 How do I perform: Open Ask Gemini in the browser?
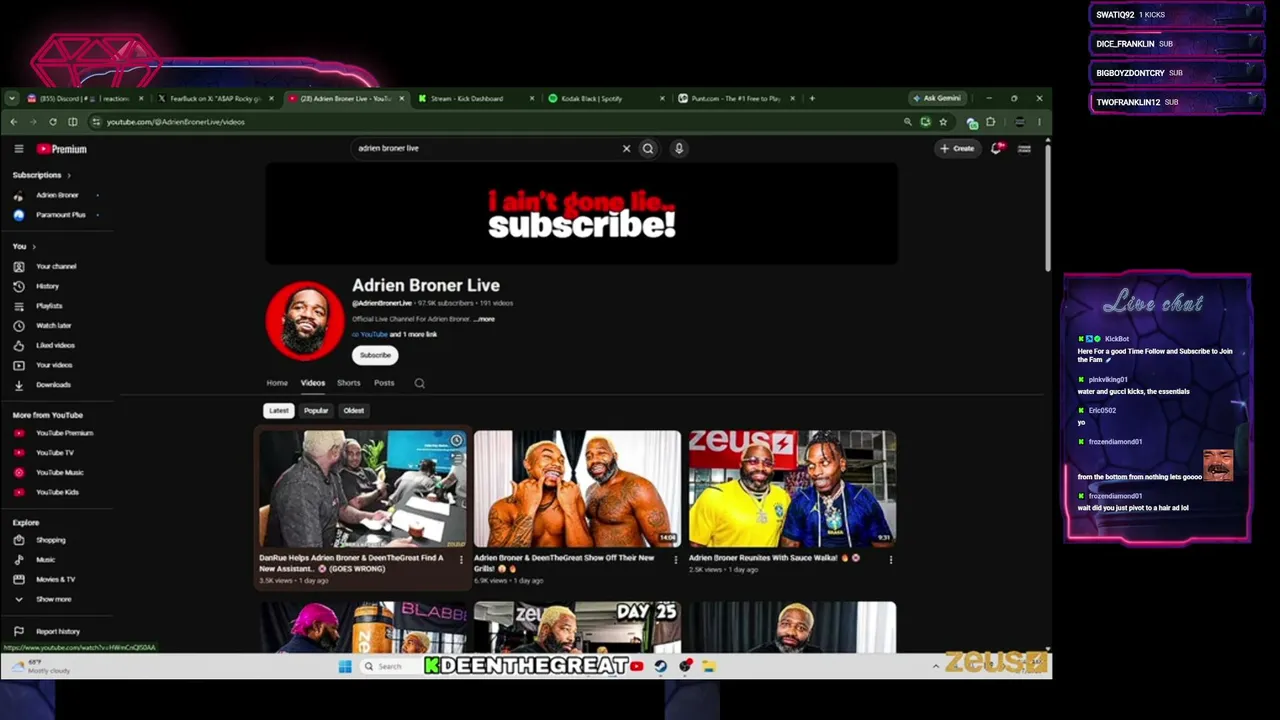click(x=937, y=98)
